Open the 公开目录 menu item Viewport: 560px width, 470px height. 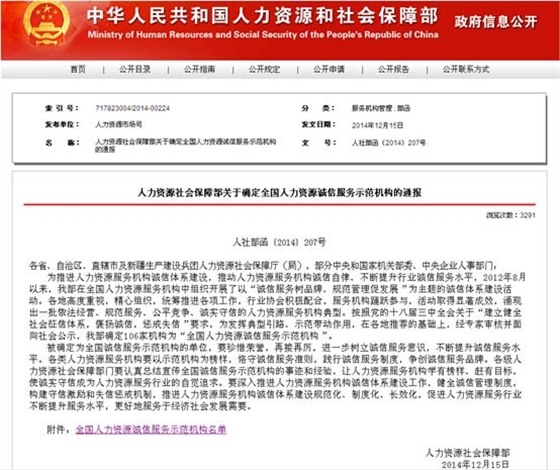[x=135, y=69]
